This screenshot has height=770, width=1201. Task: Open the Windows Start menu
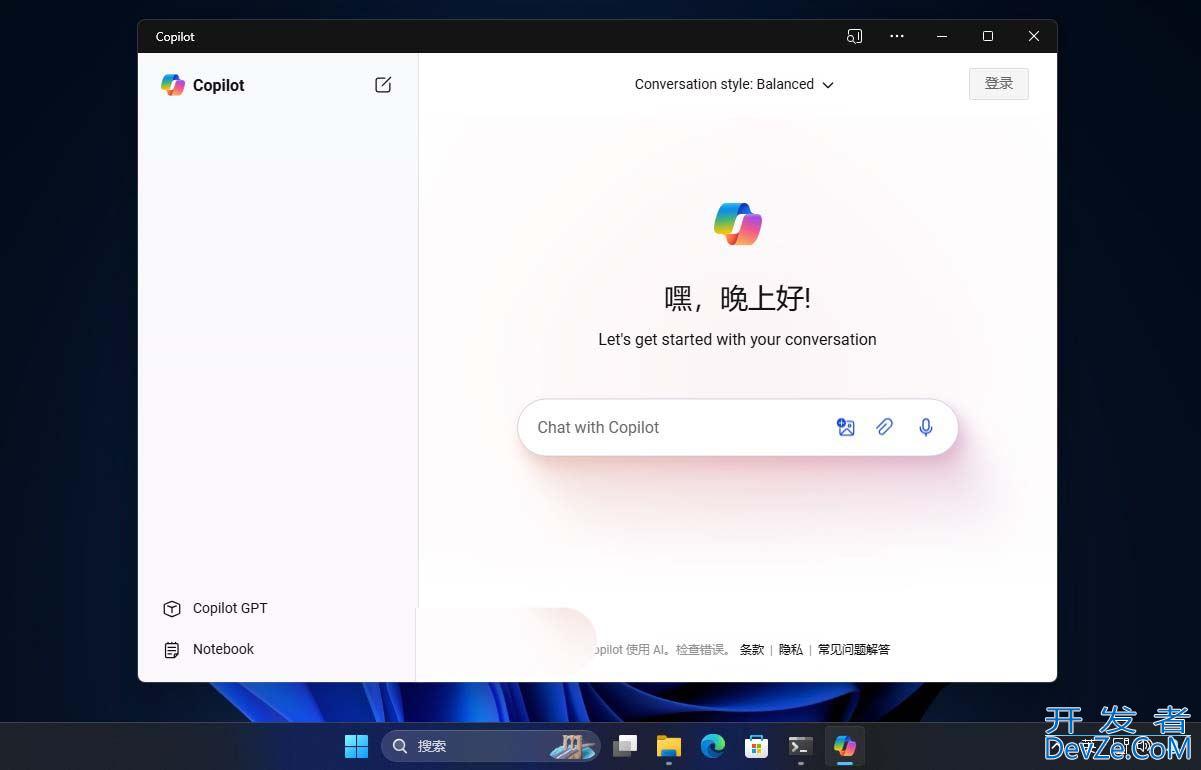(x=357, y=746)
